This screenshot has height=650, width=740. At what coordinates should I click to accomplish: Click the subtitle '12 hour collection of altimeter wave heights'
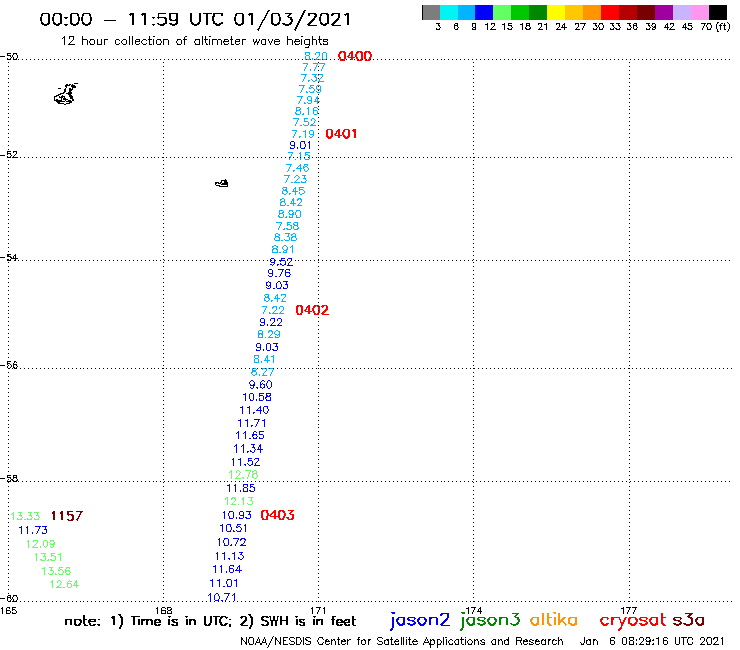pos(194,41)
